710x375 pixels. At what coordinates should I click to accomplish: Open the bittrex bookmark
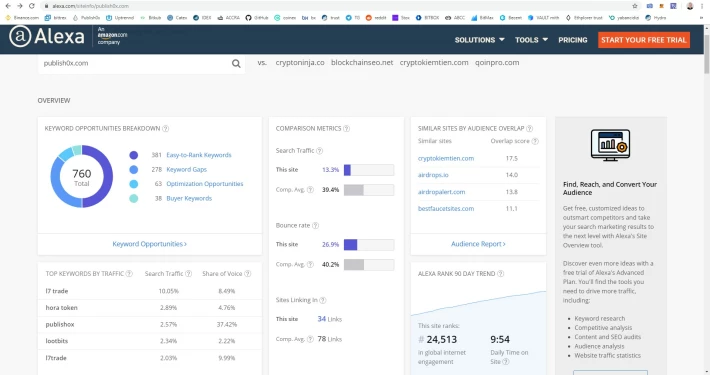55,18
